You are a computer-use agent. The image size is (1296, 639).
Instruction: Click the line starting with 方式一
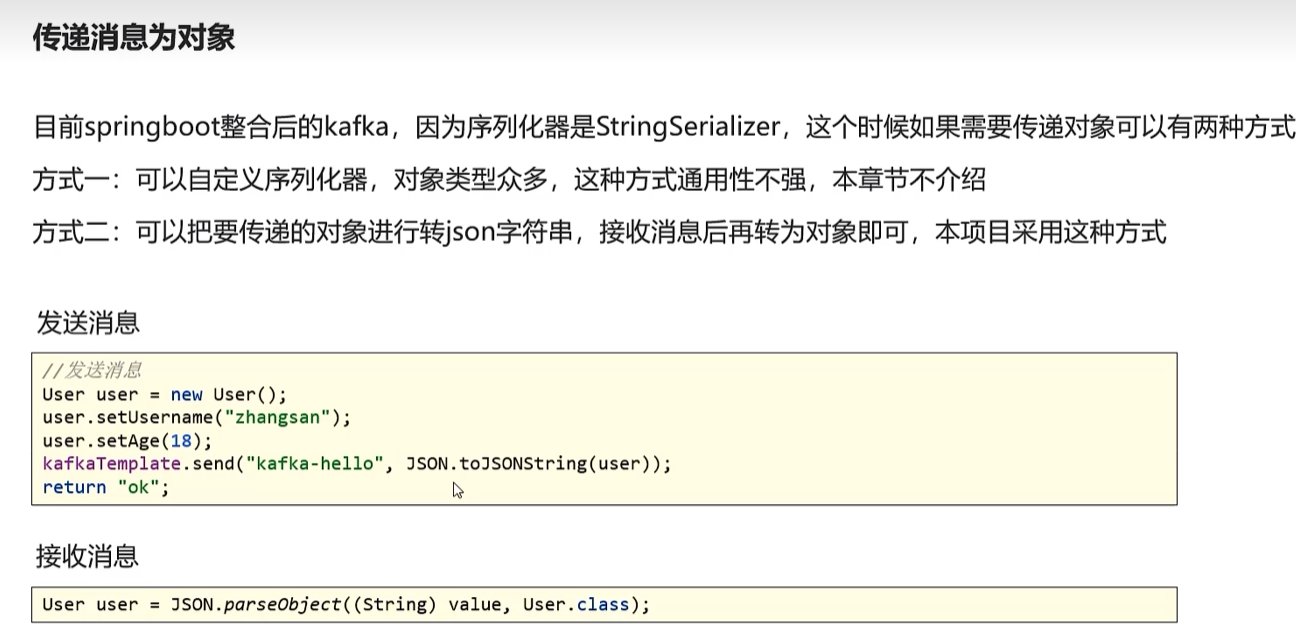(x=509, y=180)
